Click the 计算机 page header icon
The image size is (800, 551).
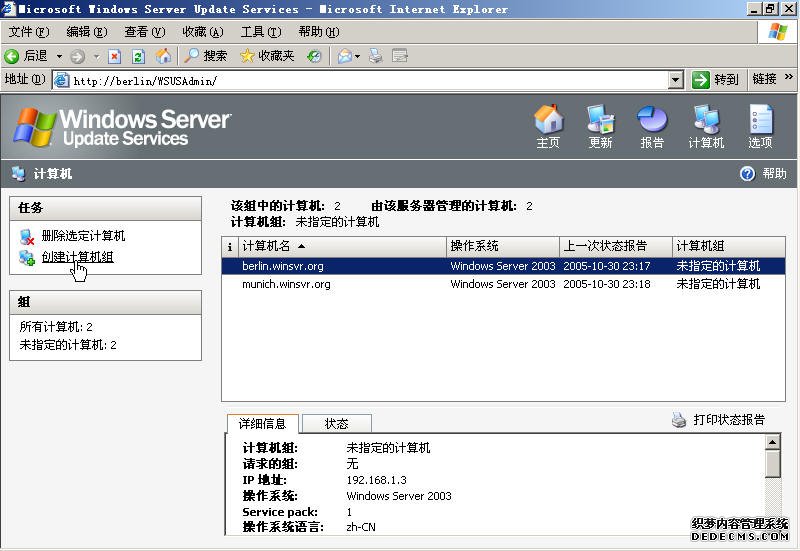[x=18, y=174]
